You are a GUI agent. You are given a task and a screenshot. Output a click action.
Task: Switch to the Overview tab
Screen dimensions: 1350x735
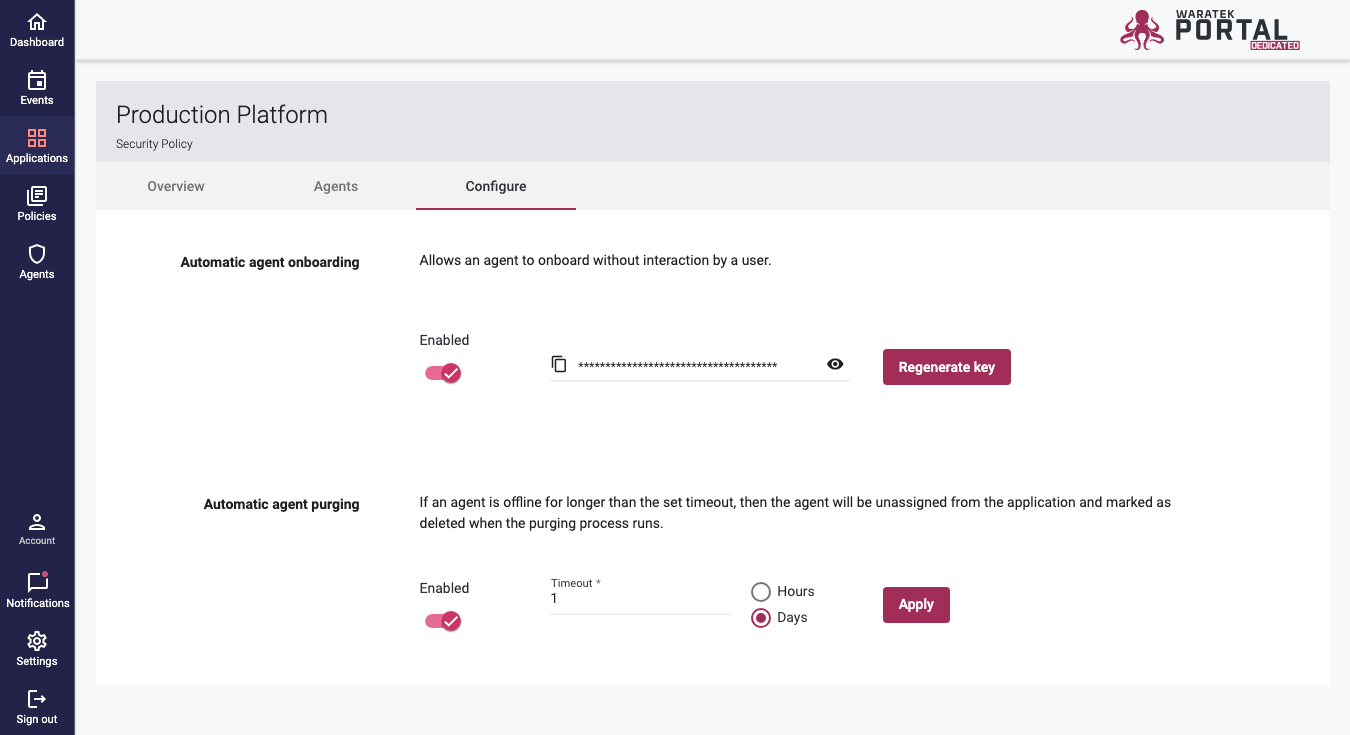click(176, 186)
